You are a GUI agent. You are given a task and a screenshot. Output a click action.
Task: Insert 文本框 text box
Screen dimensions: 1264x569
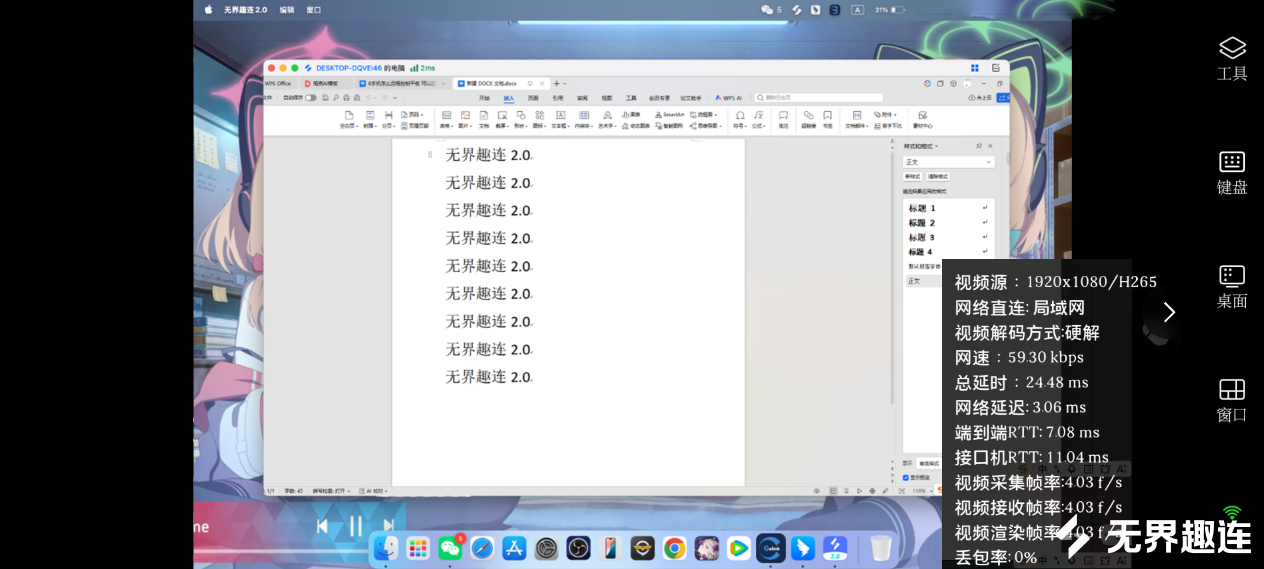point(560,120)
